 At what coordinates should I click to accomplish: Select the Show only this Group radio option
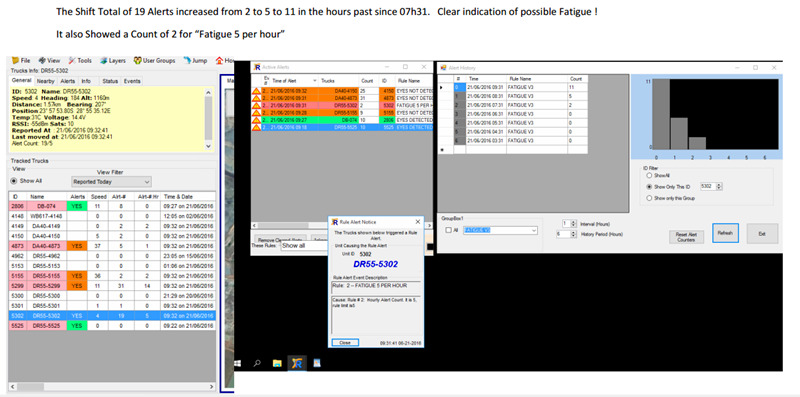[649, 198]
